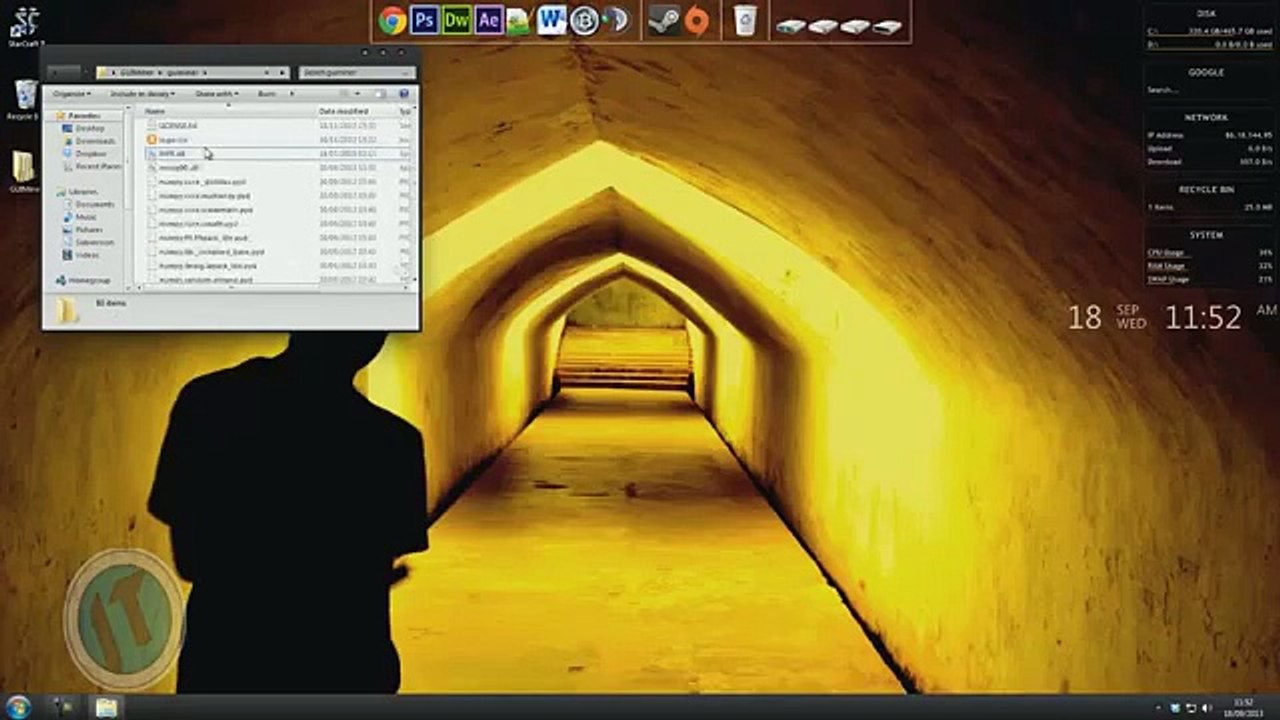The height and width of the screenshot is (720, 1280).
Task: Click the Burn toolbar button
Action: point(266,94)
